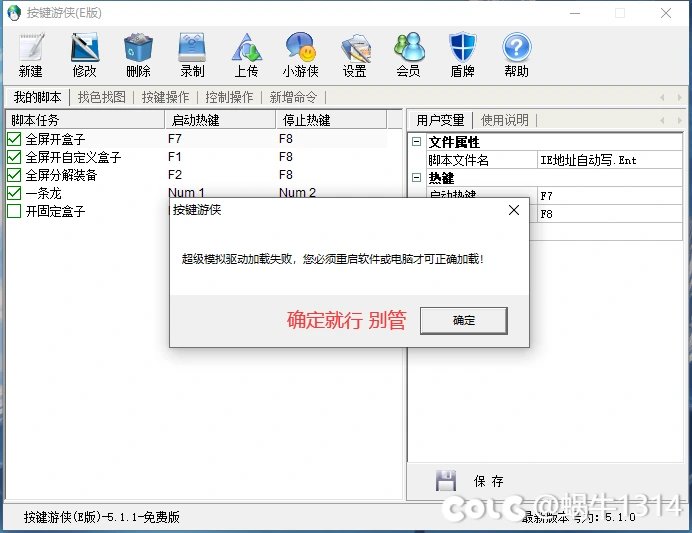692x533 pixels.
Task: Click the script file name field IE地址自动写.Ent
Action: click(x=609, y=160)
